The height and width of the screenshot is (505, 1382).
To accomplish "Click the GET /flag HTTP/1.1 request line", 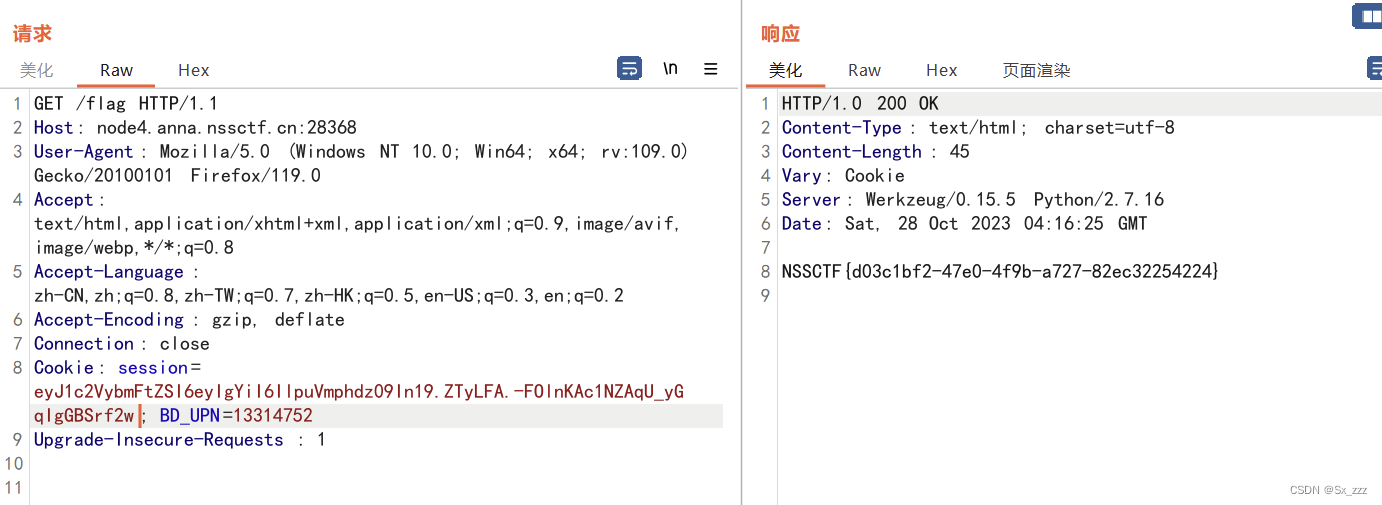I will [126, 103].
